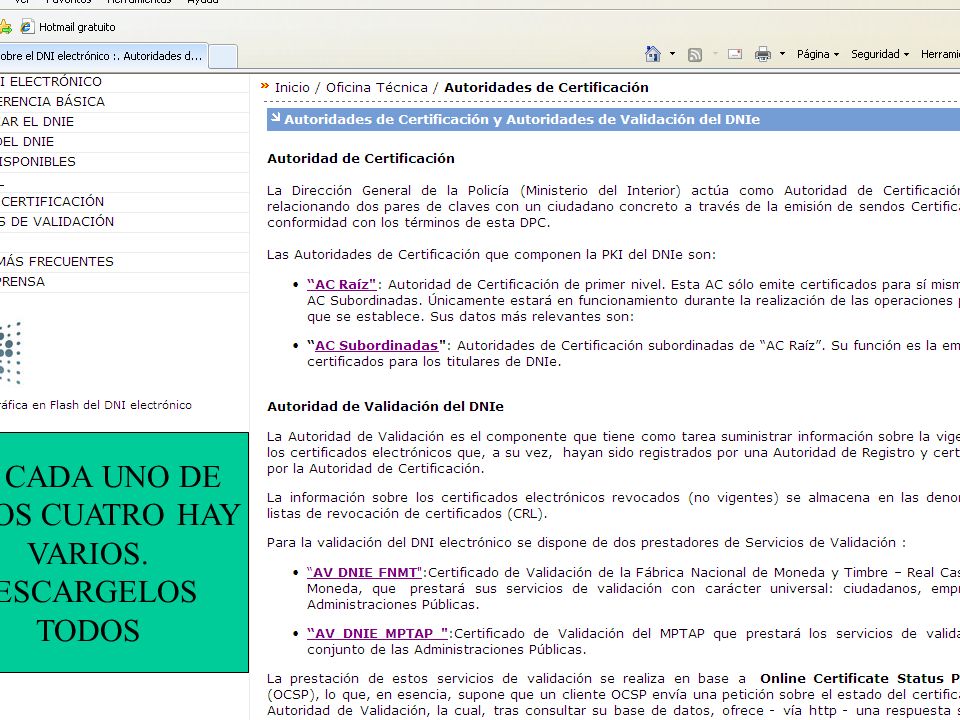Follow the AC Subordinadas link
Screen dimensions: 960x720
377,346
